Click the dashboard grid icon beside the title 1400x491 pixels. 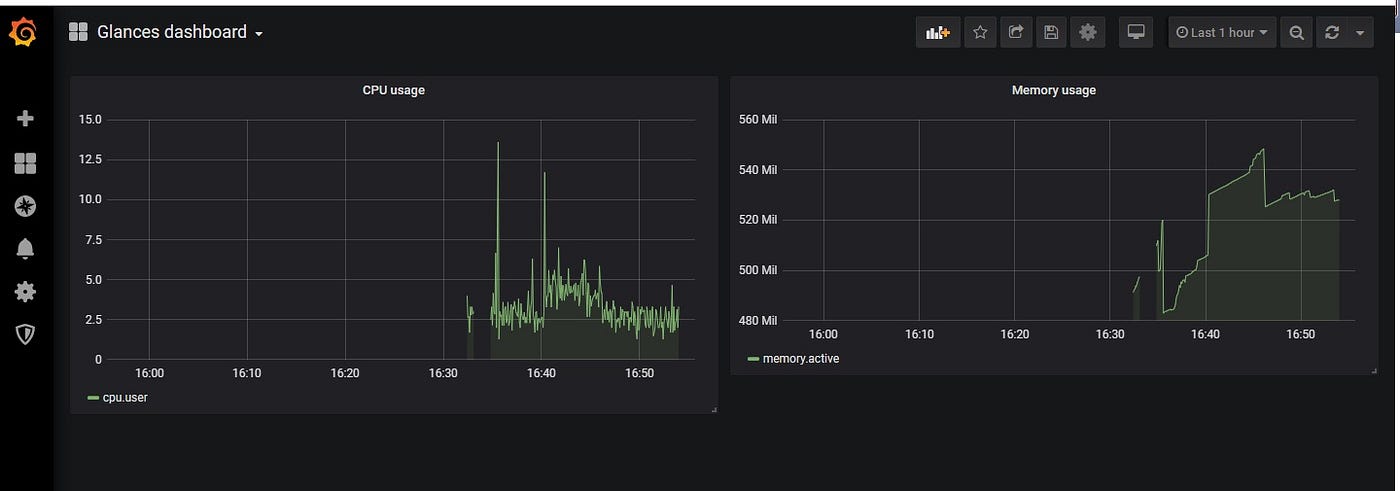pyautogui.click(x=78, y=32)
